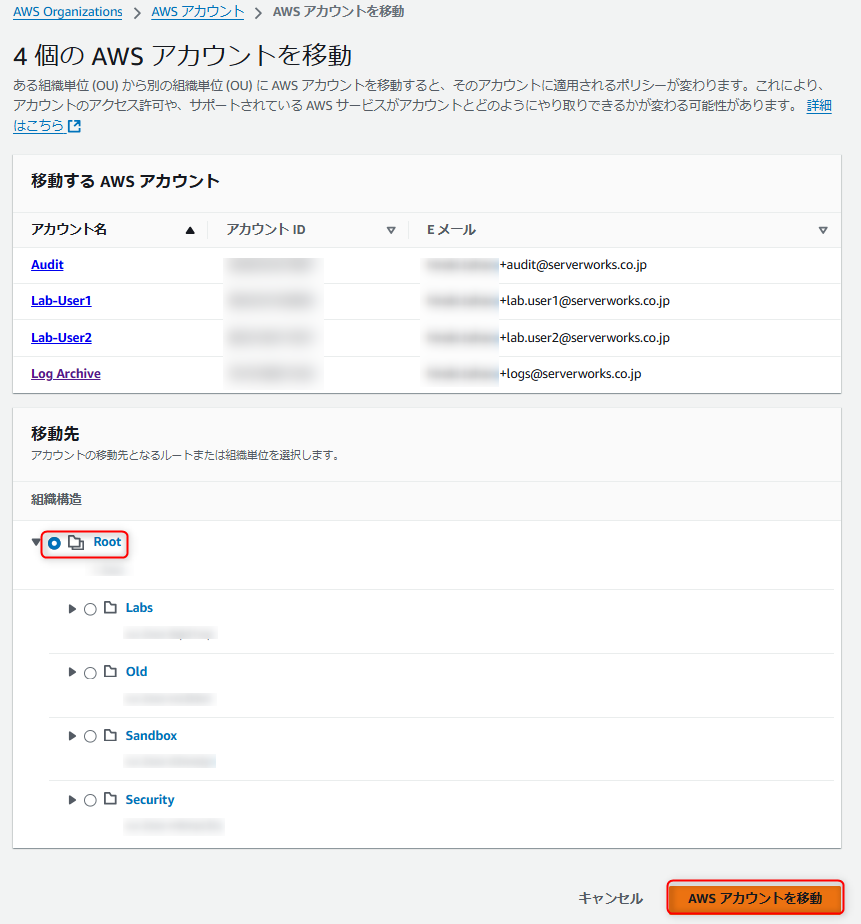
Task: Expand the Labs organizational unit
Action: 72,609
